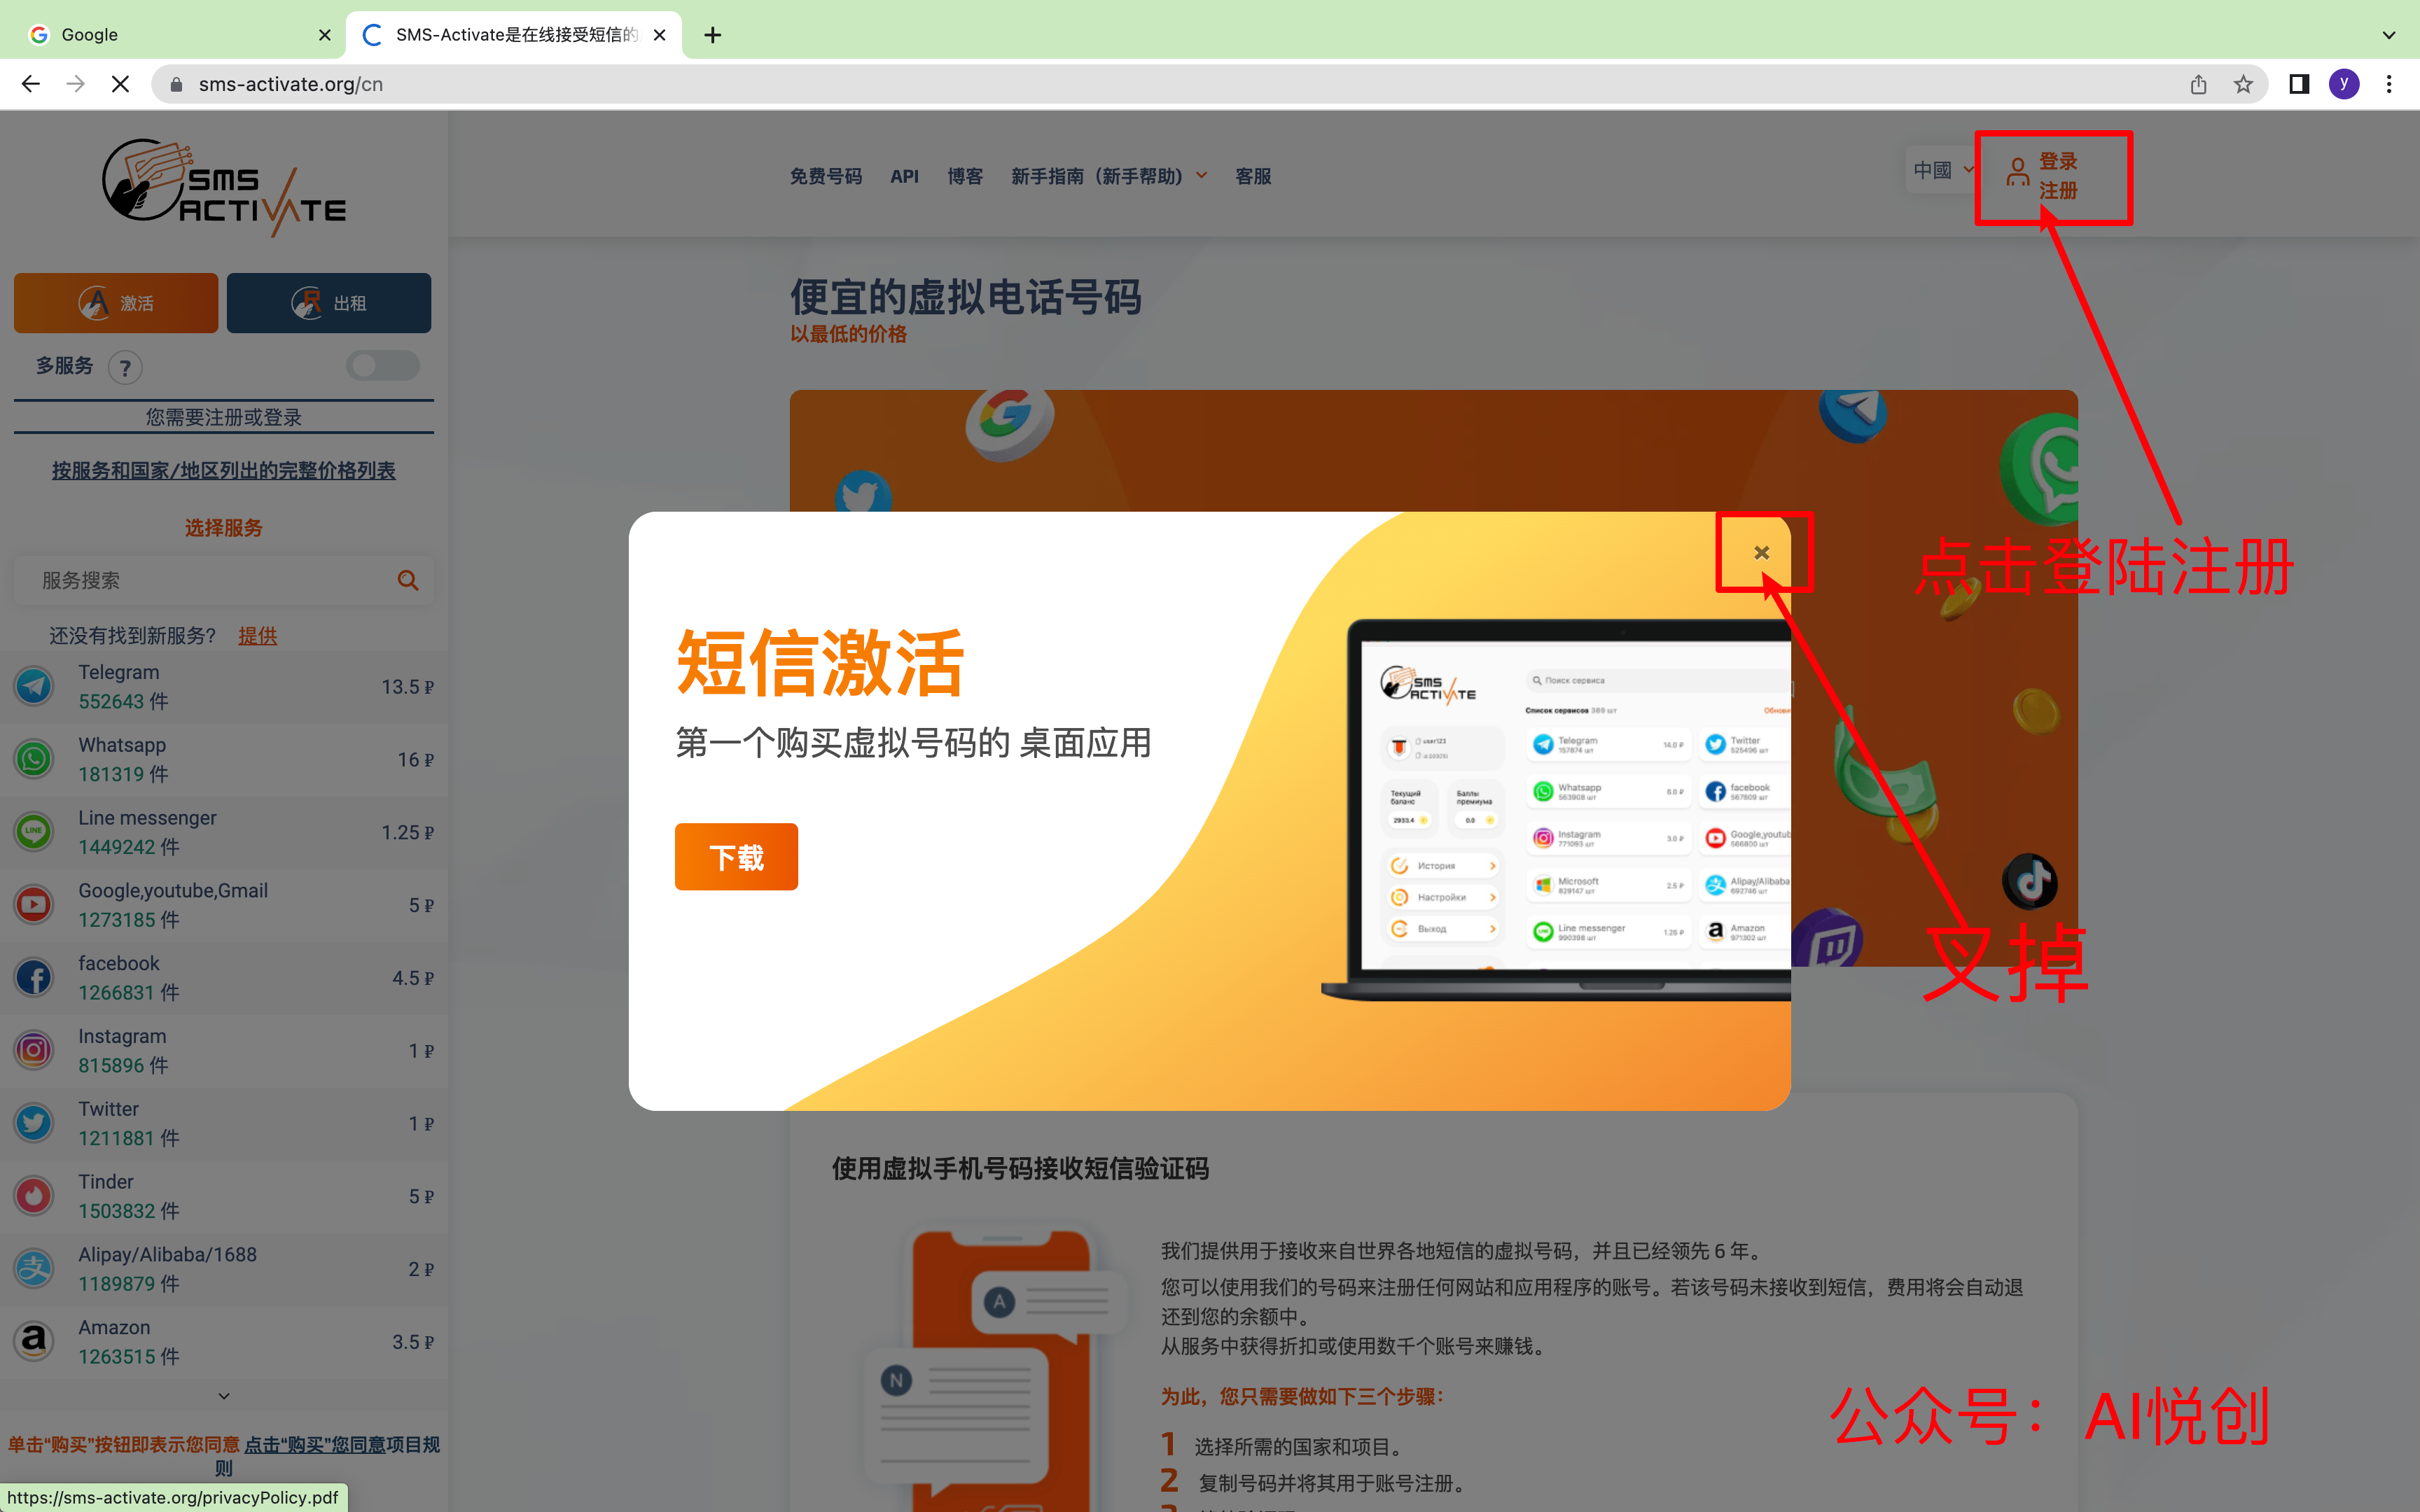This screenshot has height=1512, width=2420.
Task: Select the Twitter service icon
Action: click(34, 1123)
